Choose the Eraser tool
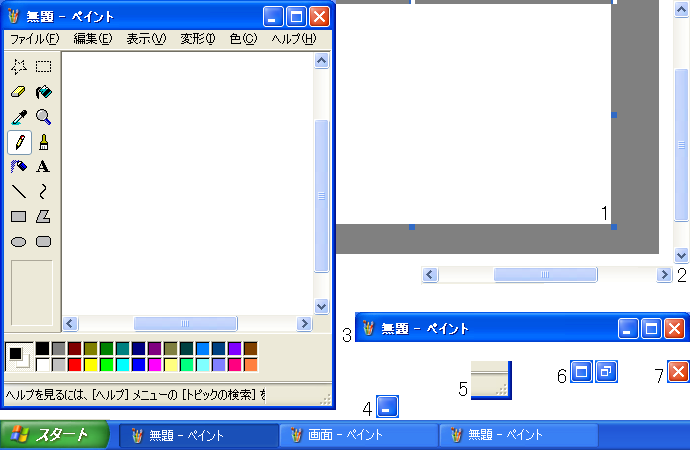The height and width of the screenshot is (450, 690). [x=19, y=92]
